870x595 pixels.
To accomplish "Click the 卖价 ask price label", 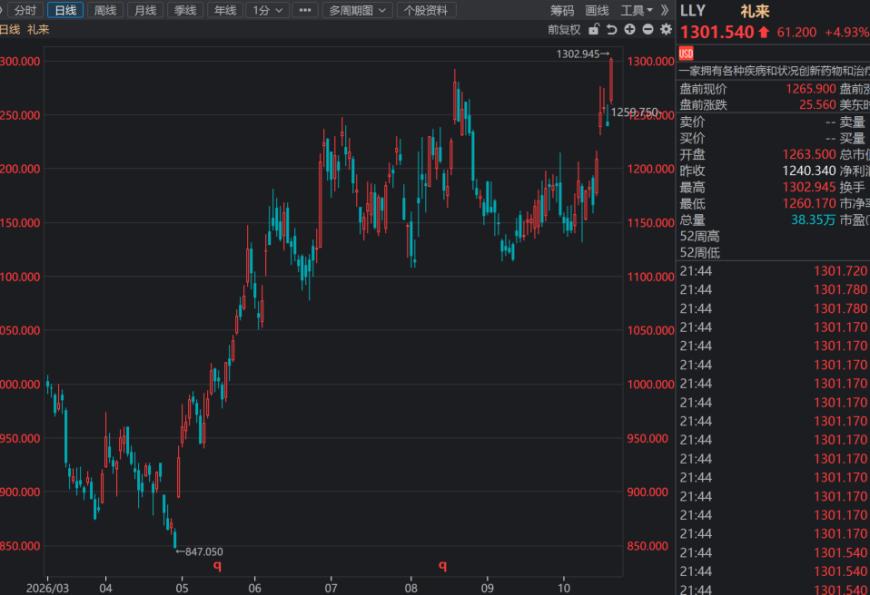I will pos(692,122).
